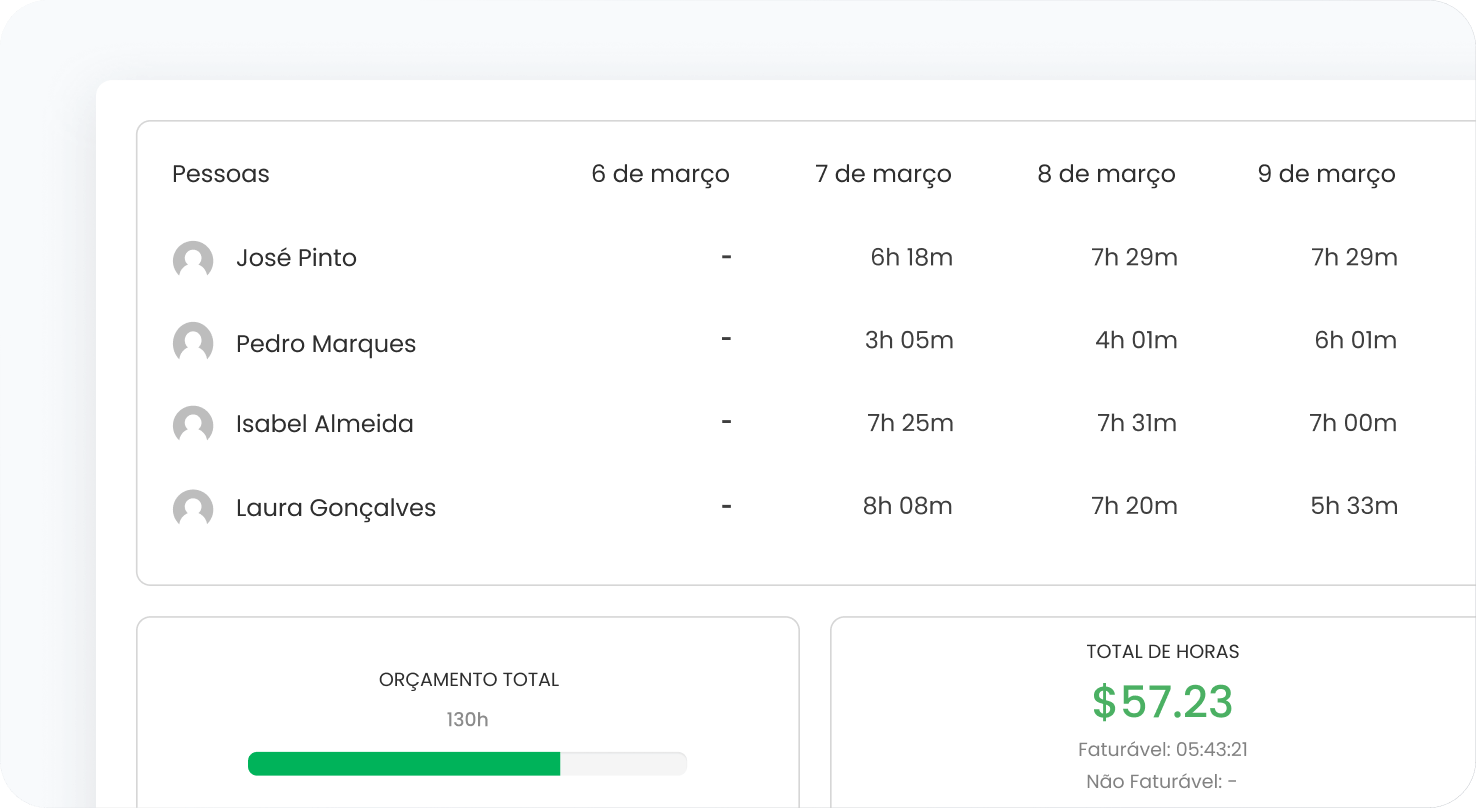Click the Orçamento Total 130h label
Screen dimensions: 1476x808
point(467,719)
